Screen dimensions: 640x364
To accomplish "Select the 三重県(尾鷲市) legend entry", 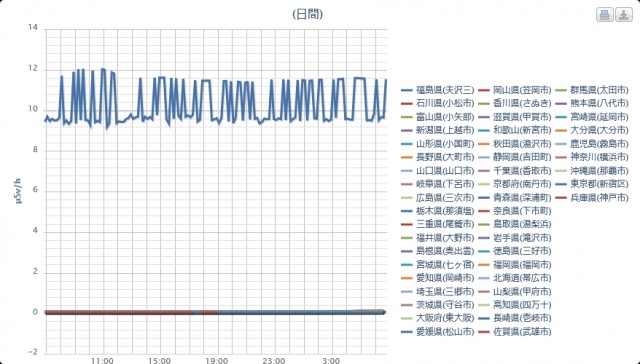I will pyautogui.click(x=438, y=224).
